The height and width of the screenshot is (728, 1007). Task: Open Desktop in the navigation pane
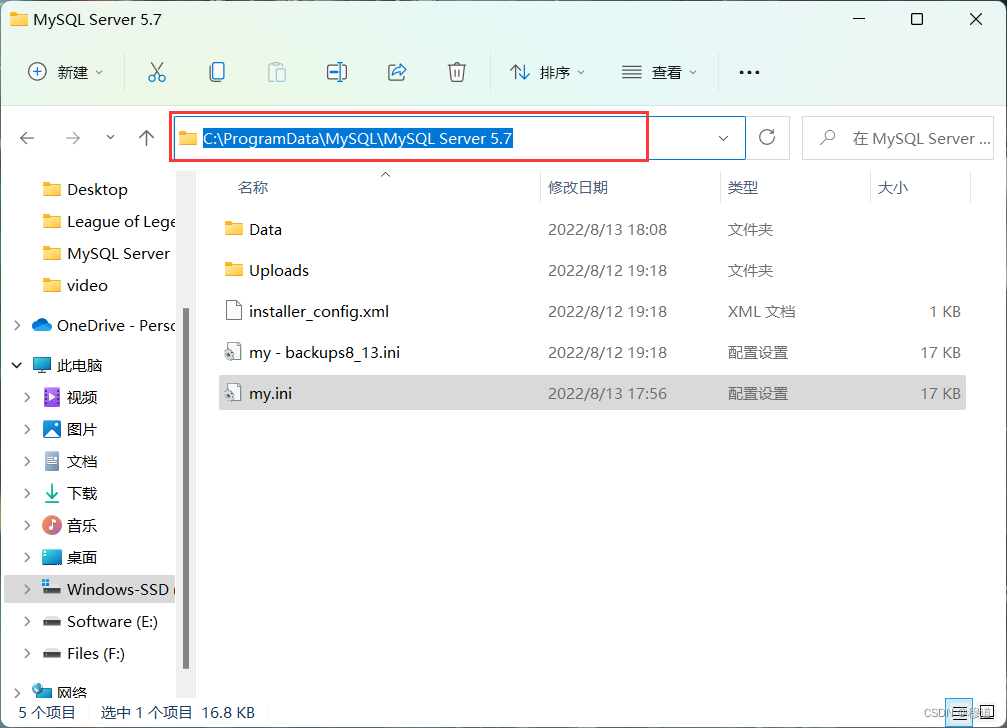(x=96, y=189)
